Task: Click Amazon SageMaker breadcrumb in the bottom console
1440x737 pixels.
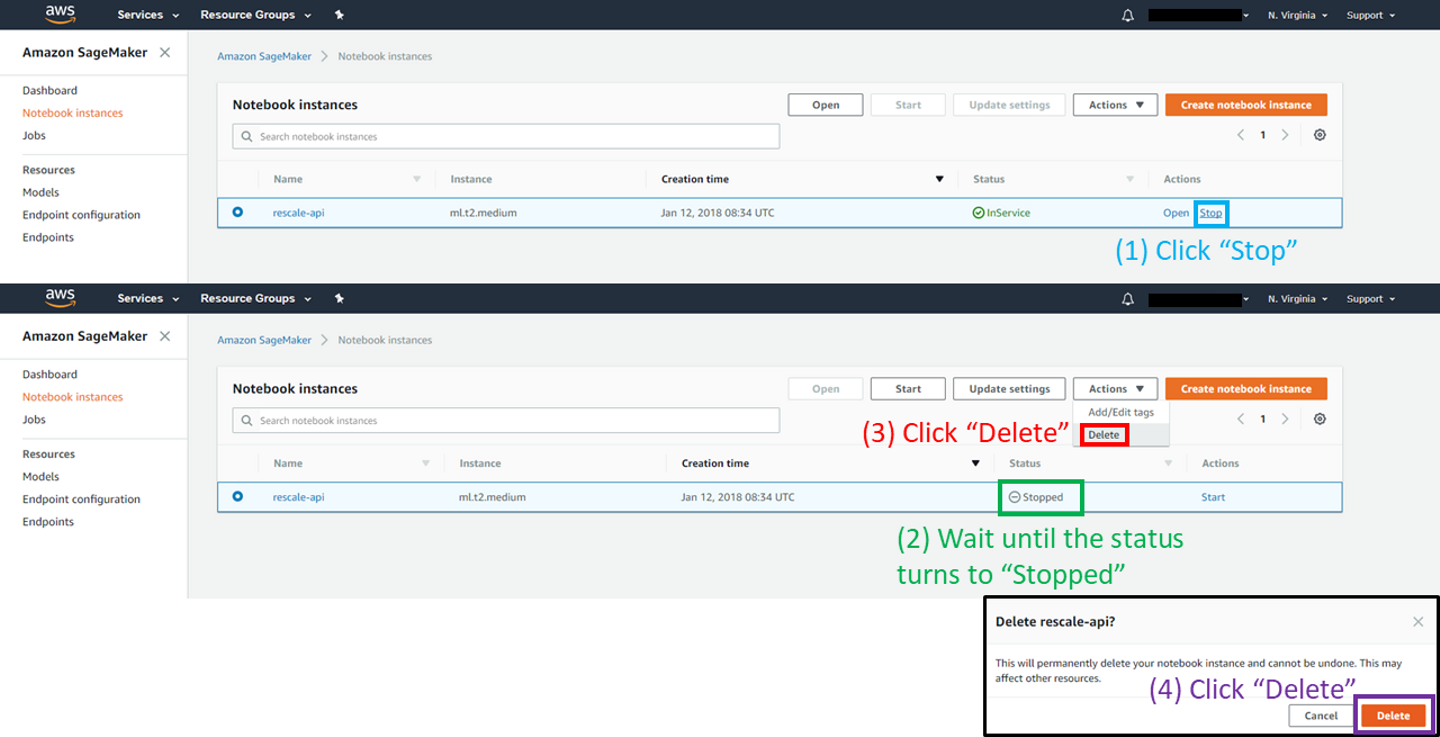Action: 265,340
